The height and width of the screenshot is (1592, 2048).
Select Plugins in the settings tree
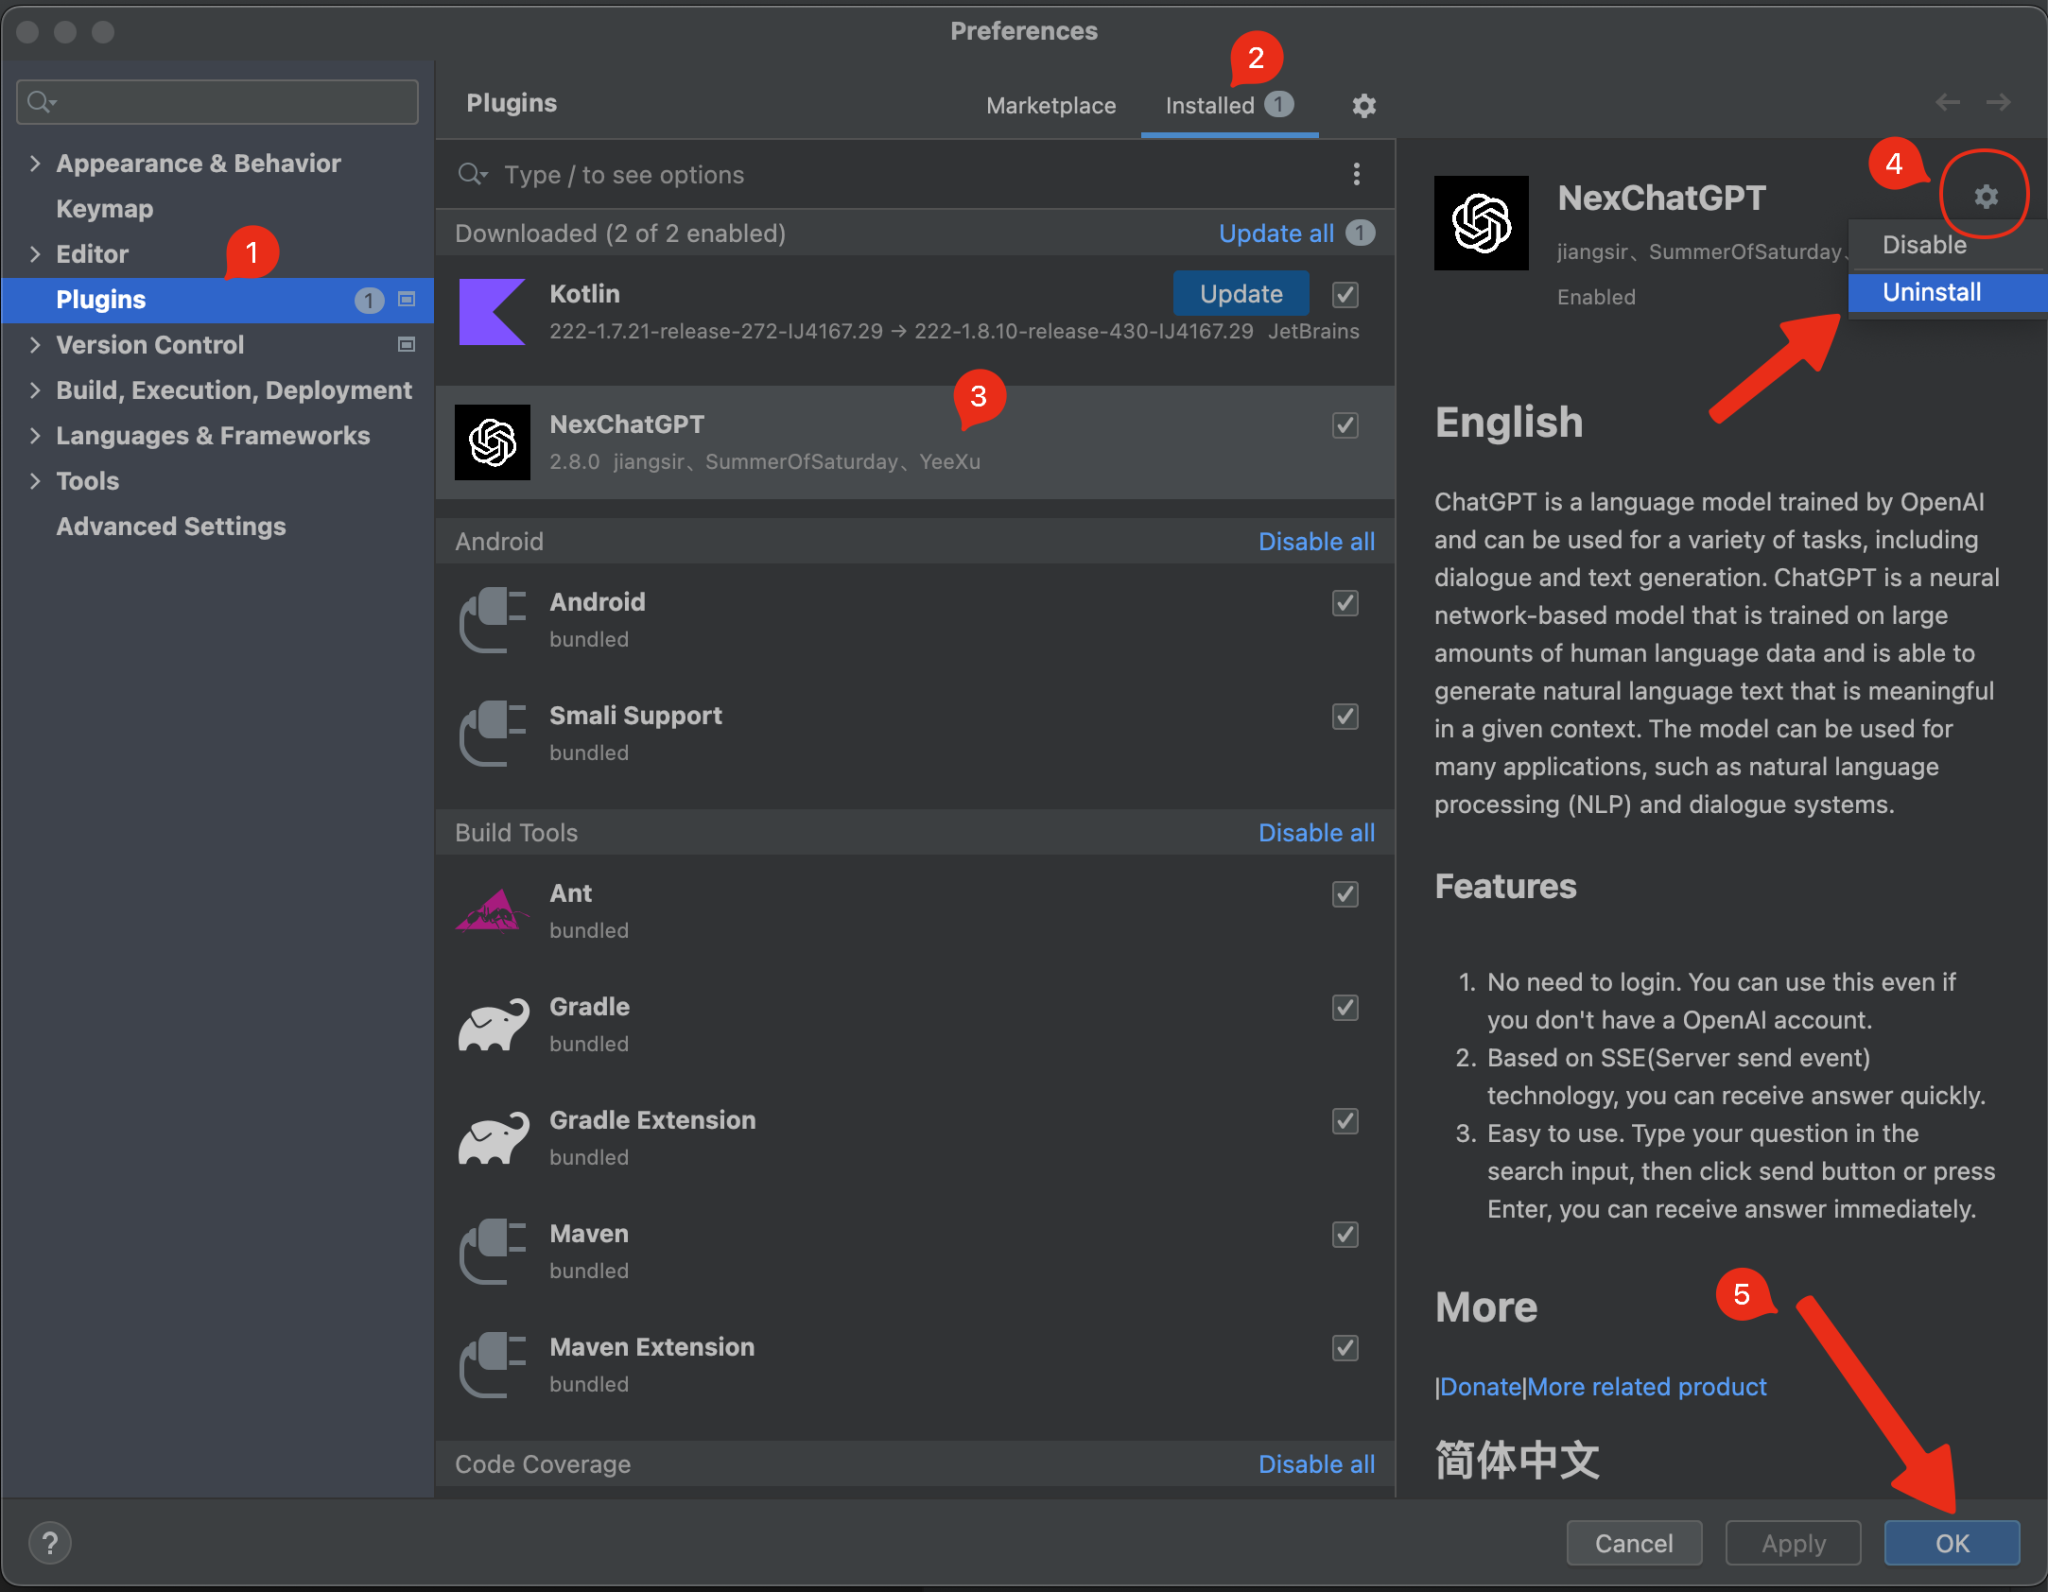pos(218,300)
